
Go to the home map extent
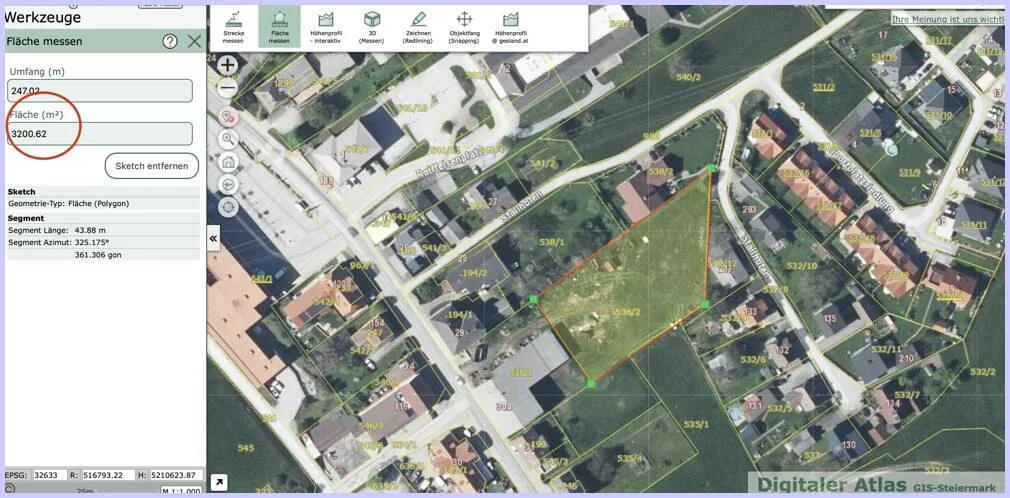[x=228, y=162]
